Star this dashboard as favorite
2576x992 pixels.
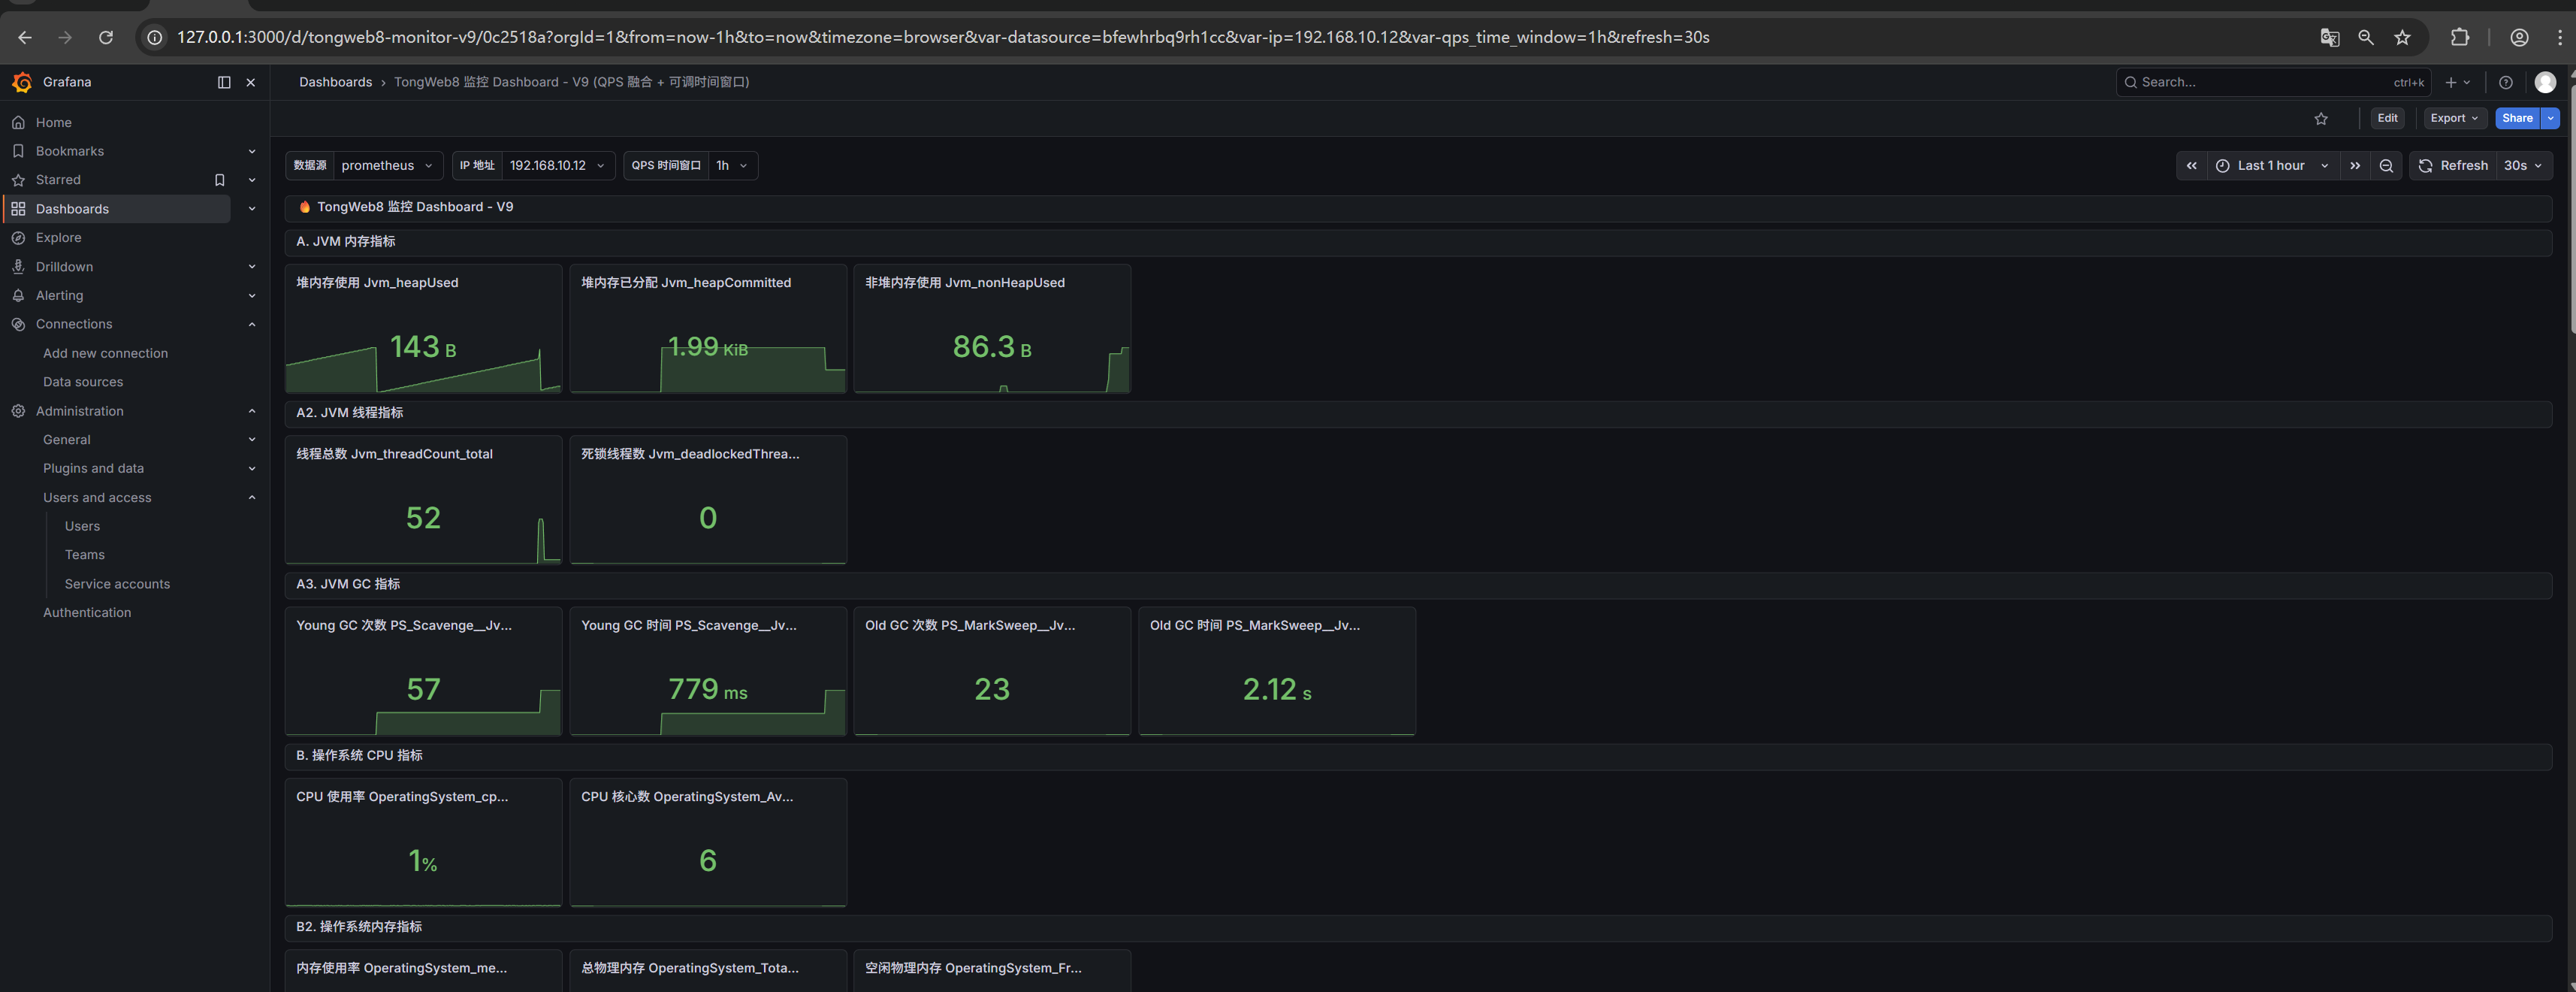[2321, 119]
